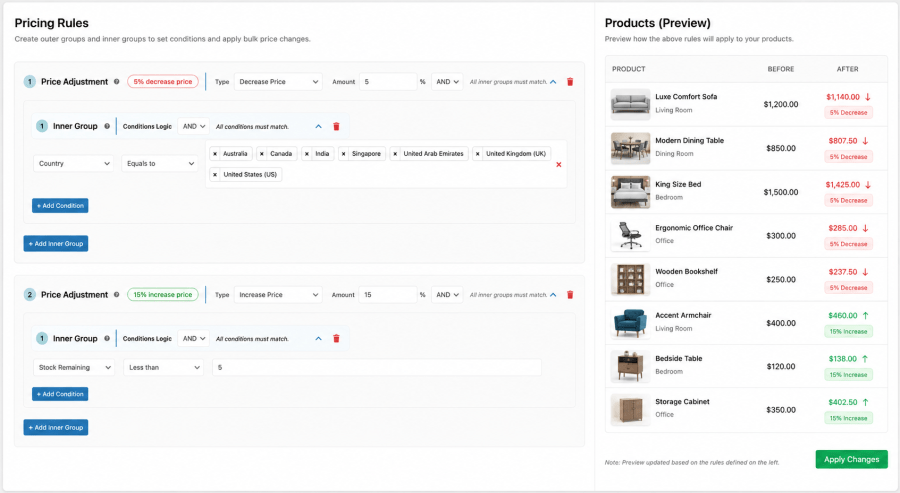Screen dimensions: 900x493
Task: Open the Type dropdown showing Decrease Price
Action: (278, 82)
